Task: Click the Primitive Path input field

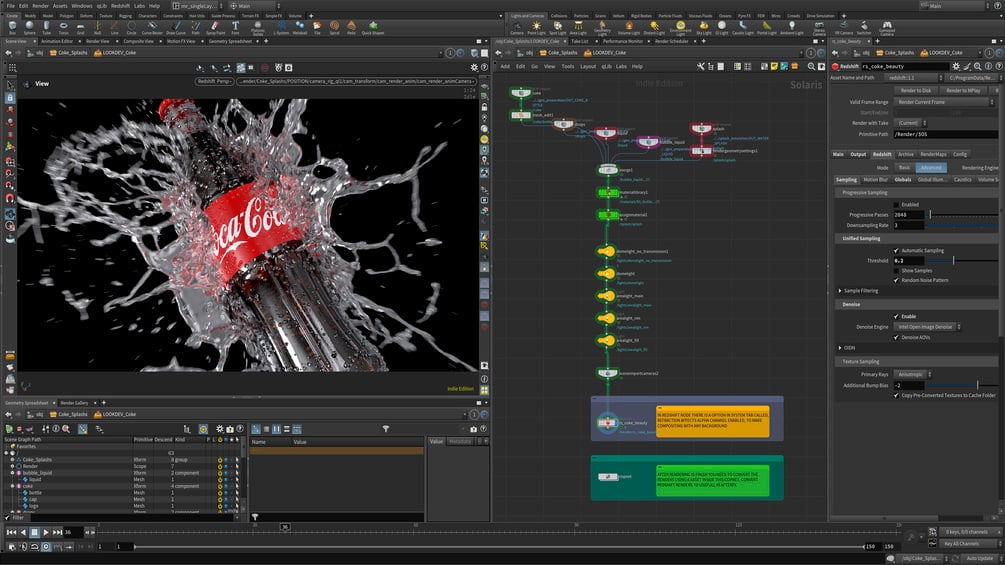Action: click(943, 134)
